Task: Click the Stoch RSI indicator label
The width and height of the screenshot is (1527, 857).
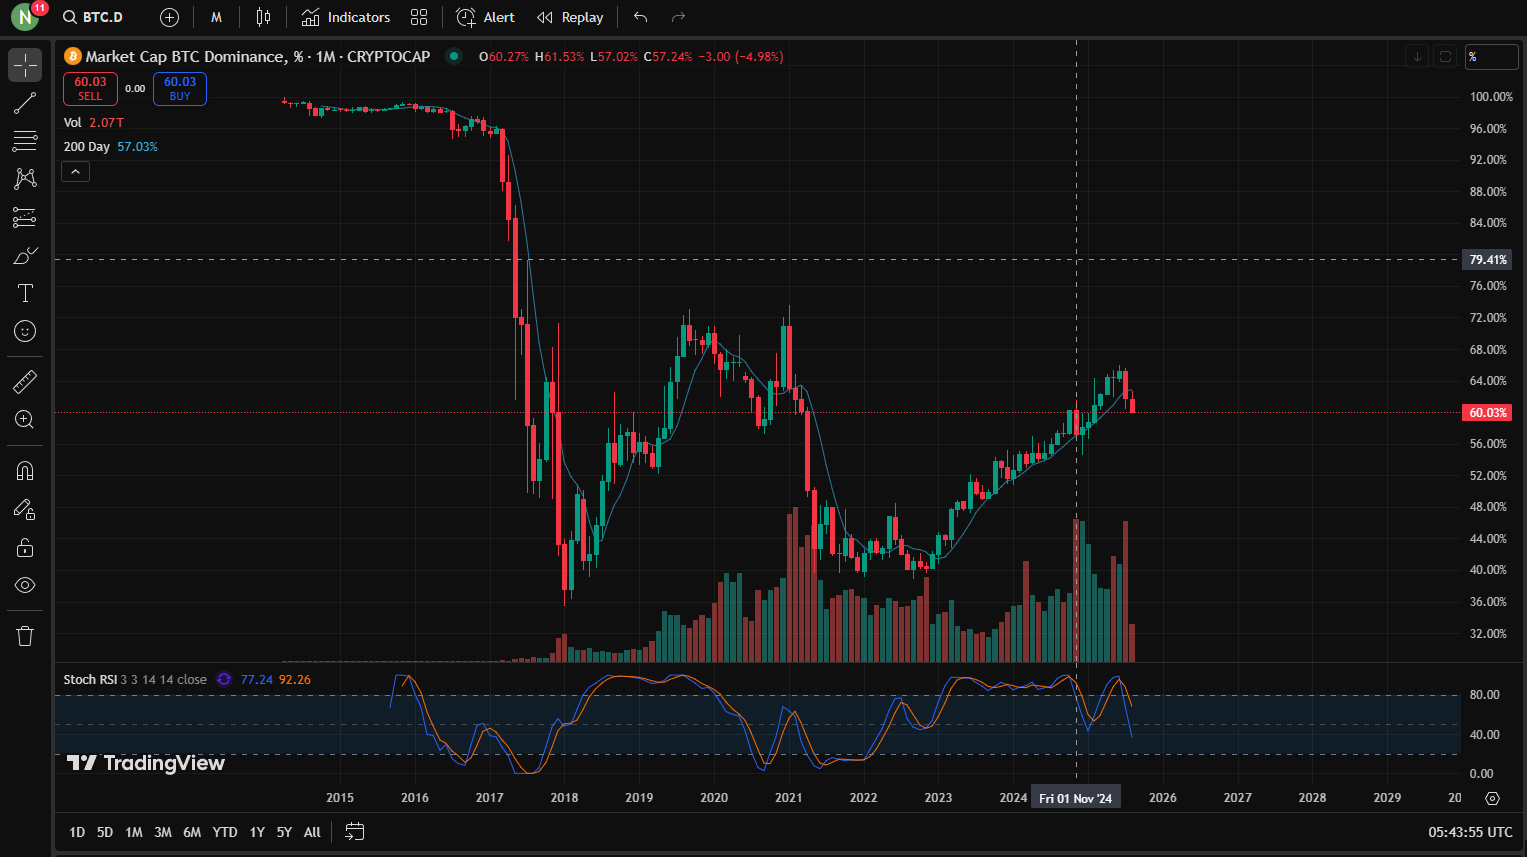Action: pyautogui.click(x=90, y=679)
